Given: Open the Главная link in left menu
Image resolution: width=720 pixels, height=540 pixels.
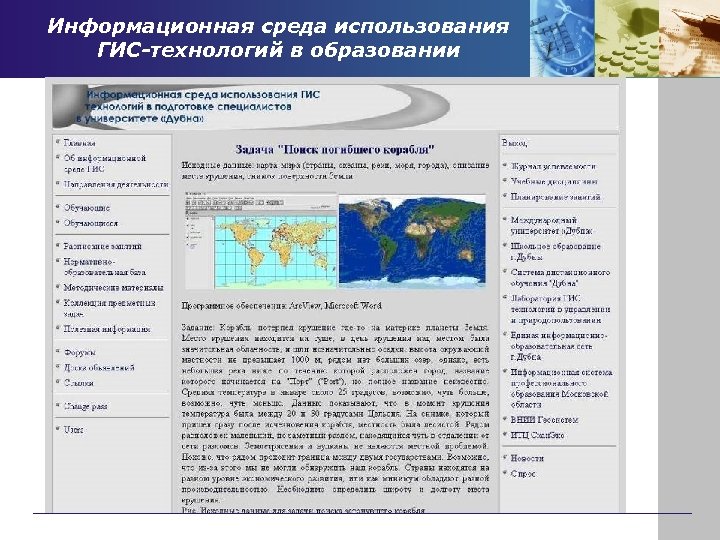Looking at the screenshot, I should [x=79, y=143].
